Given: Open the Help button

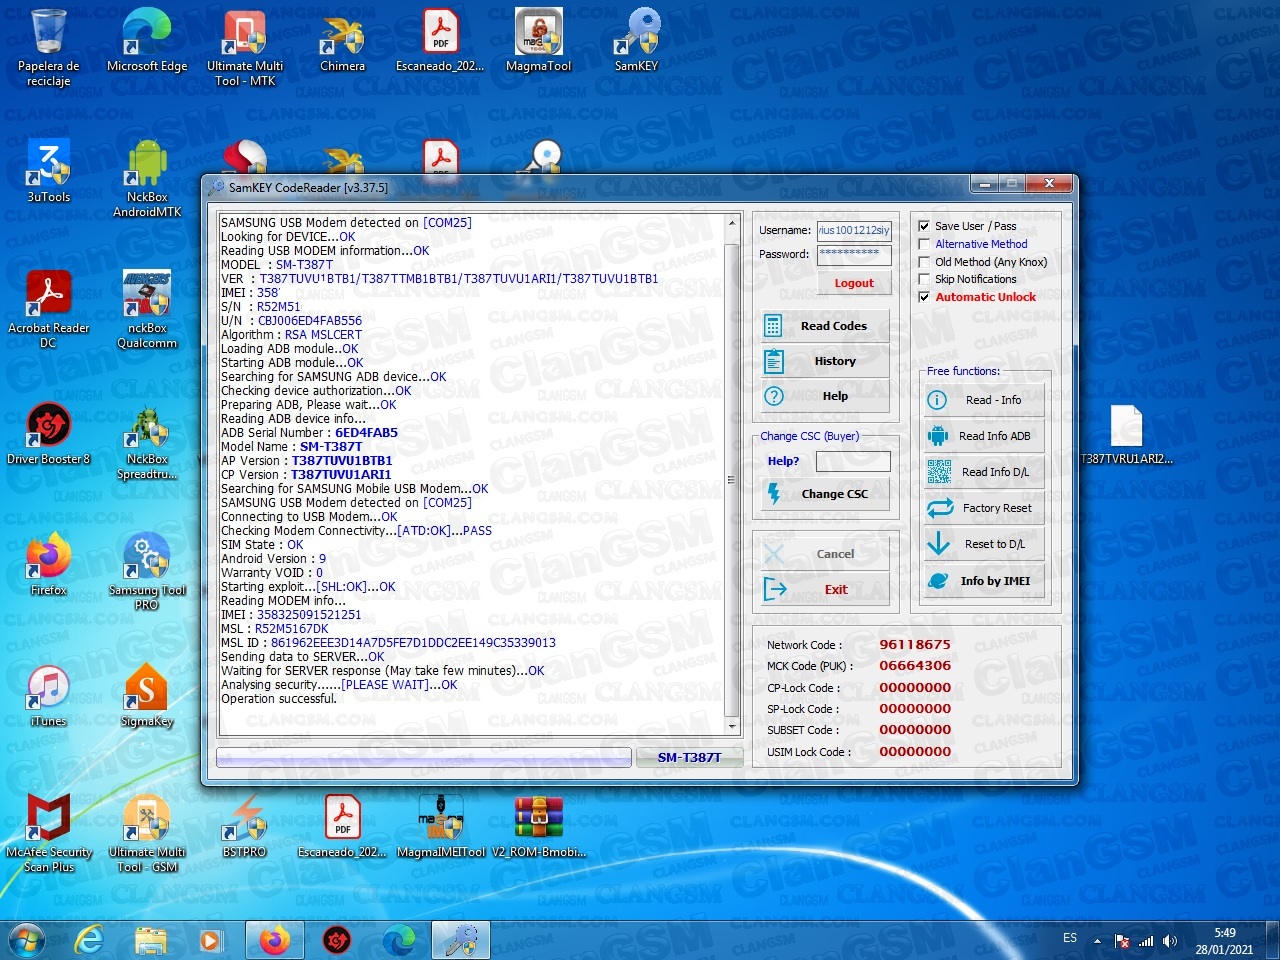Looking at the screenshot, I should 826,396.
